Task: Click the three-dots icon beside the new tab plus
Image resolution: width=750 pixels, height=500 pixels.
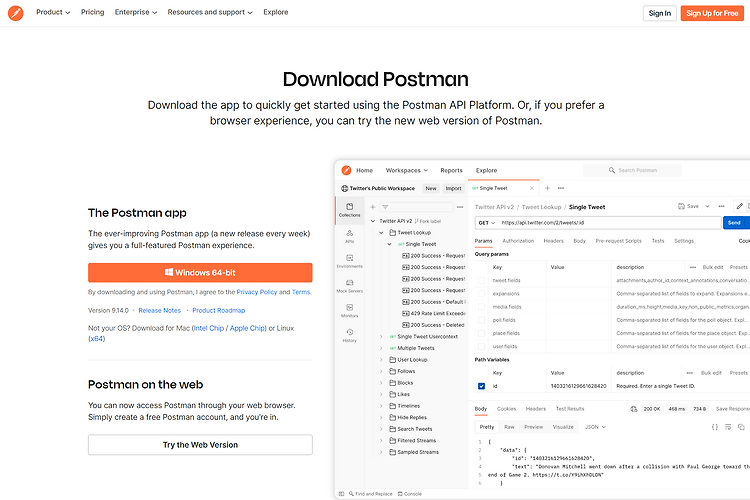Action: pyautogui.click(x=561, y=188)
